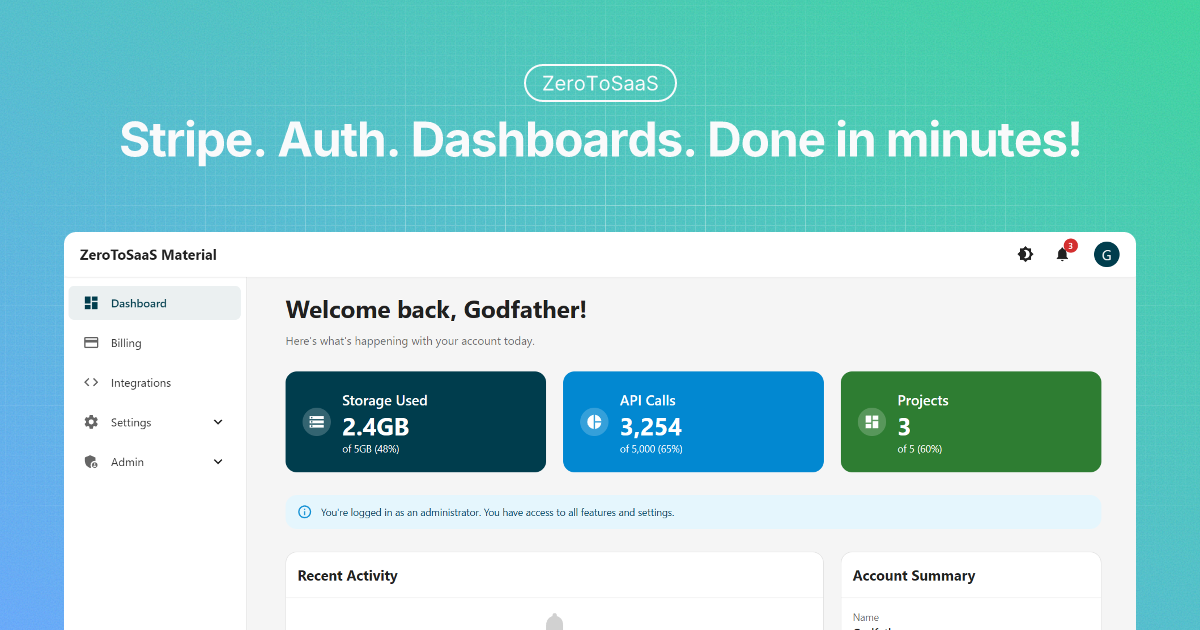Select the Admin menu item label
This screenshot has width=1200, height=630.
127,462
